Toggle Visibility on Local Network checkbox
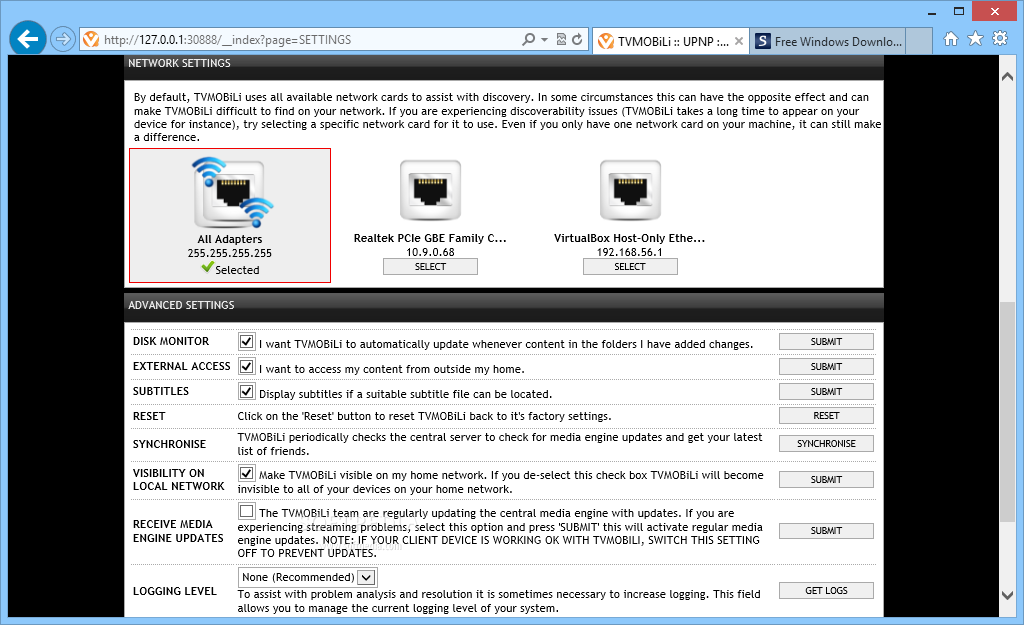 pos(246,473)
